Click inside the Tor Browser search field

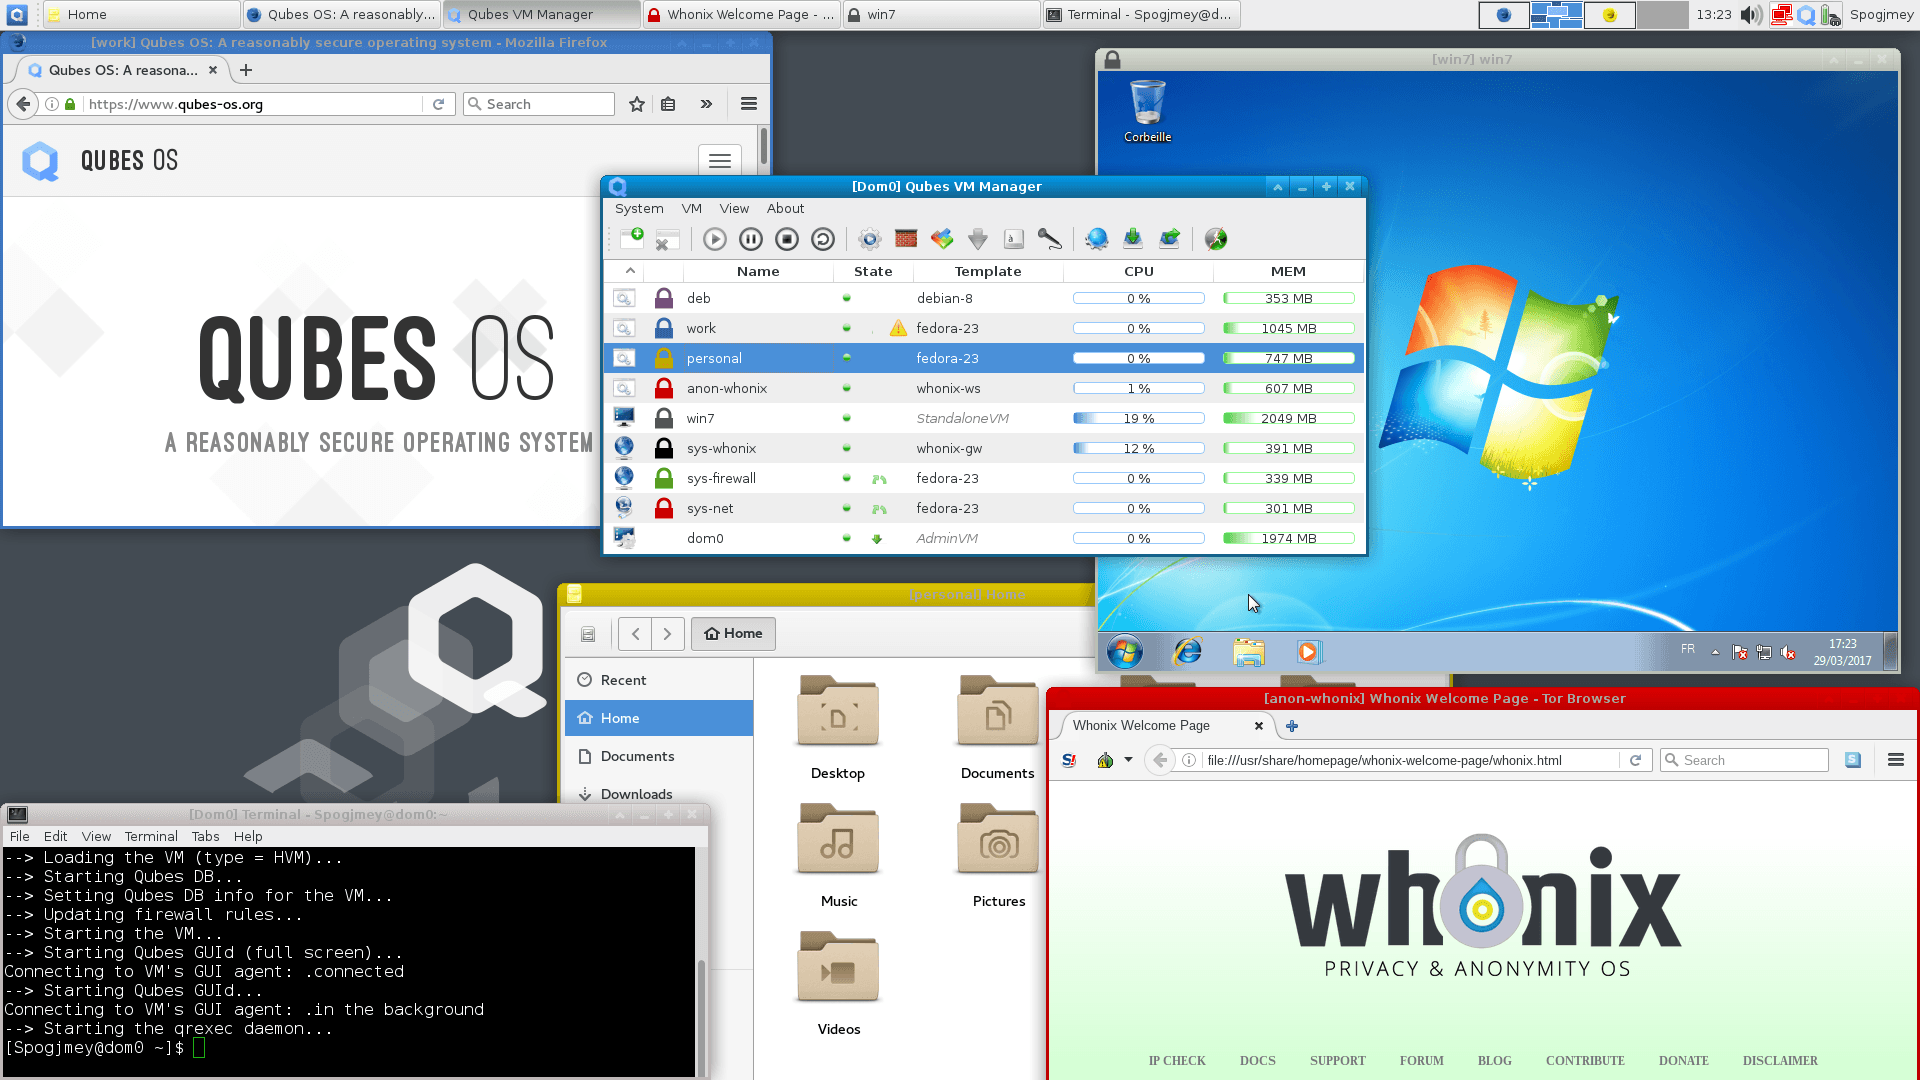1744,760
